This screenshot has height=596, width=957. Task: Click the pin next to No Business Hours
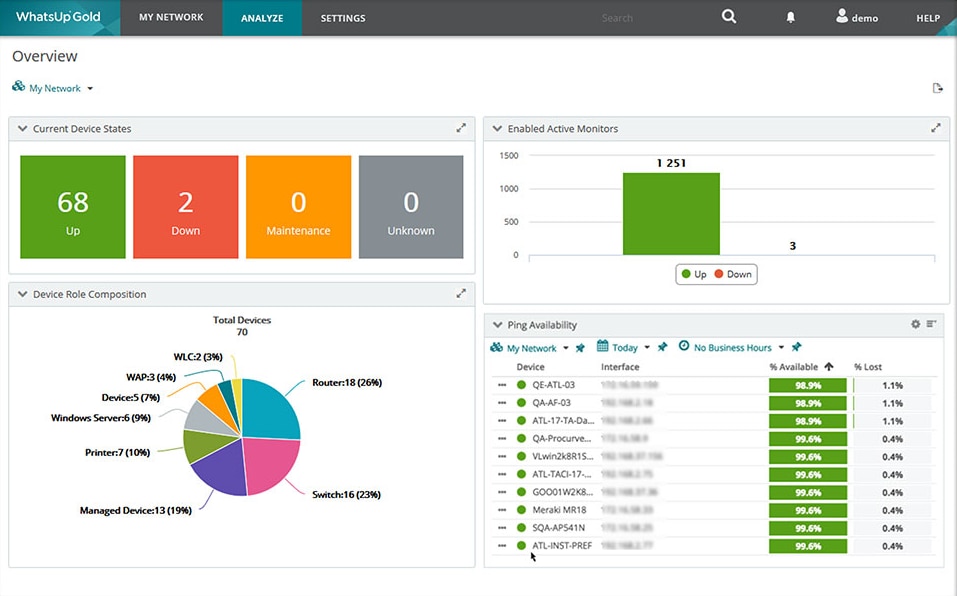[x=796, y=347]
